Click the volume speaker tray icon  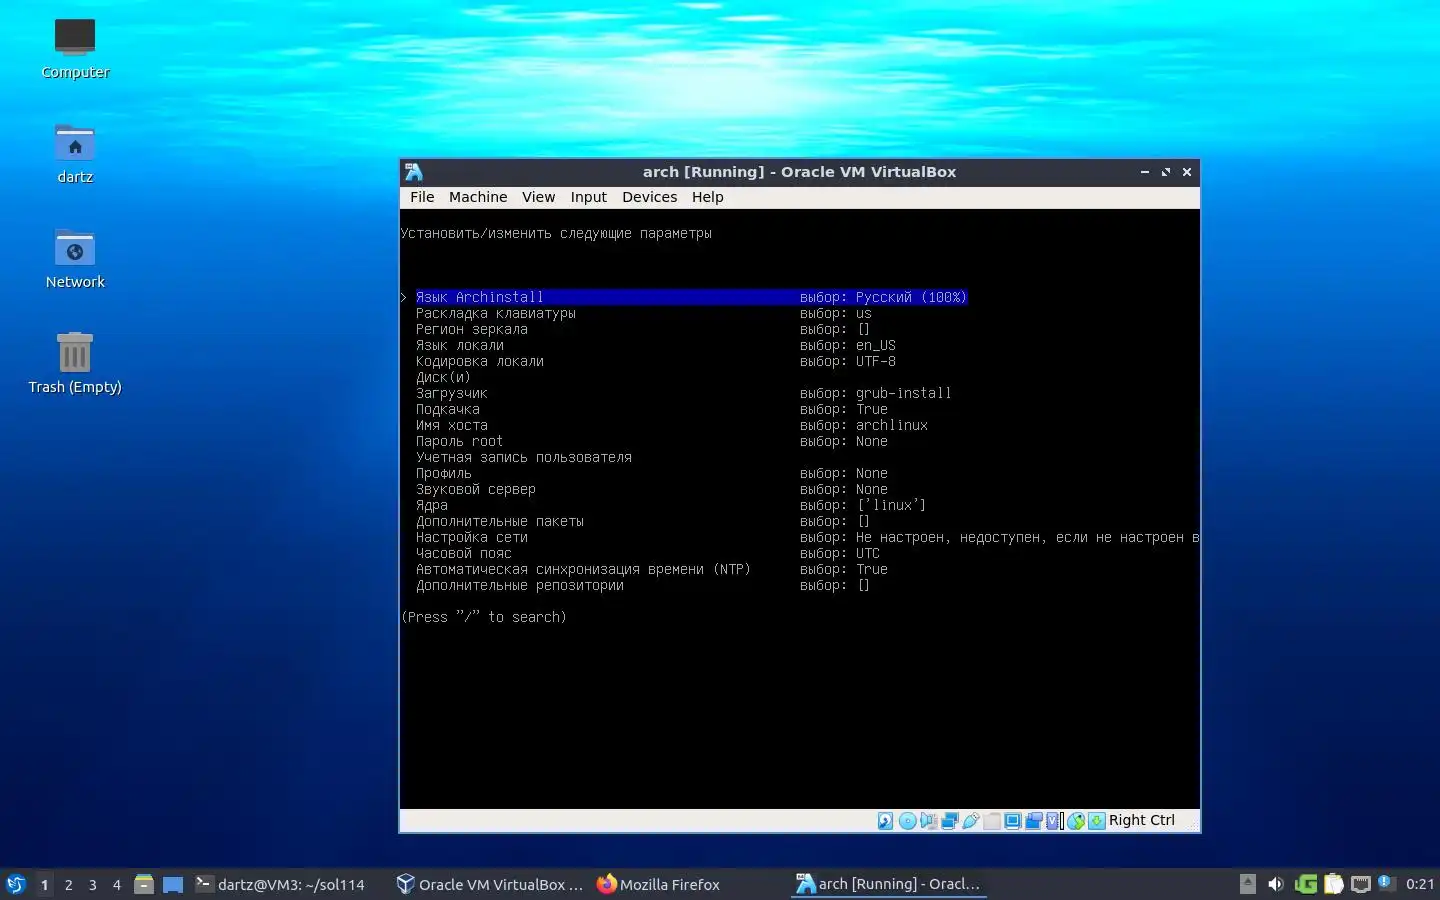[1275, 884]
